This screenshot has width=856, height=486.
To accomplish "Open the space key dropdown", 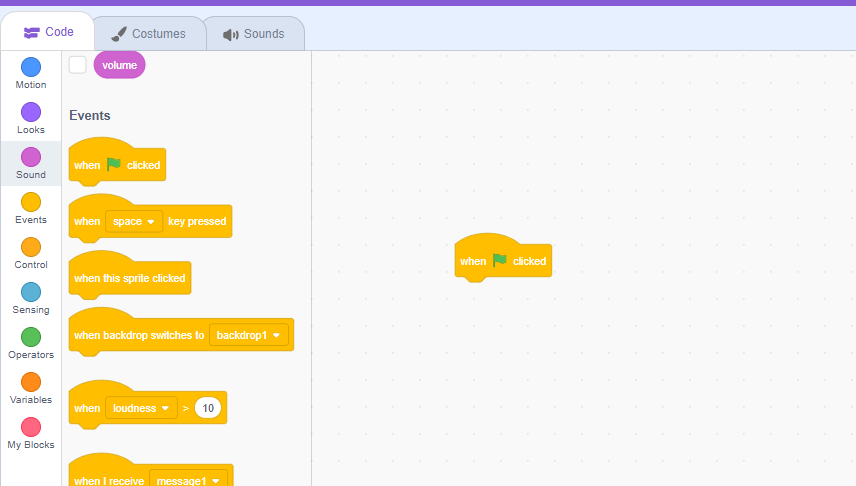I will click(134, 221).
